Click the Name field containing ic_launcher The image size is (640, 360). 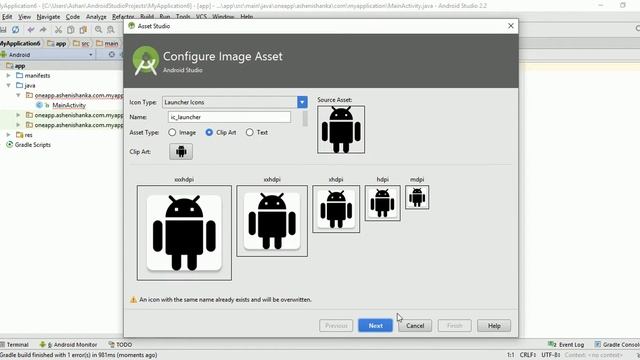pos(229,117)
